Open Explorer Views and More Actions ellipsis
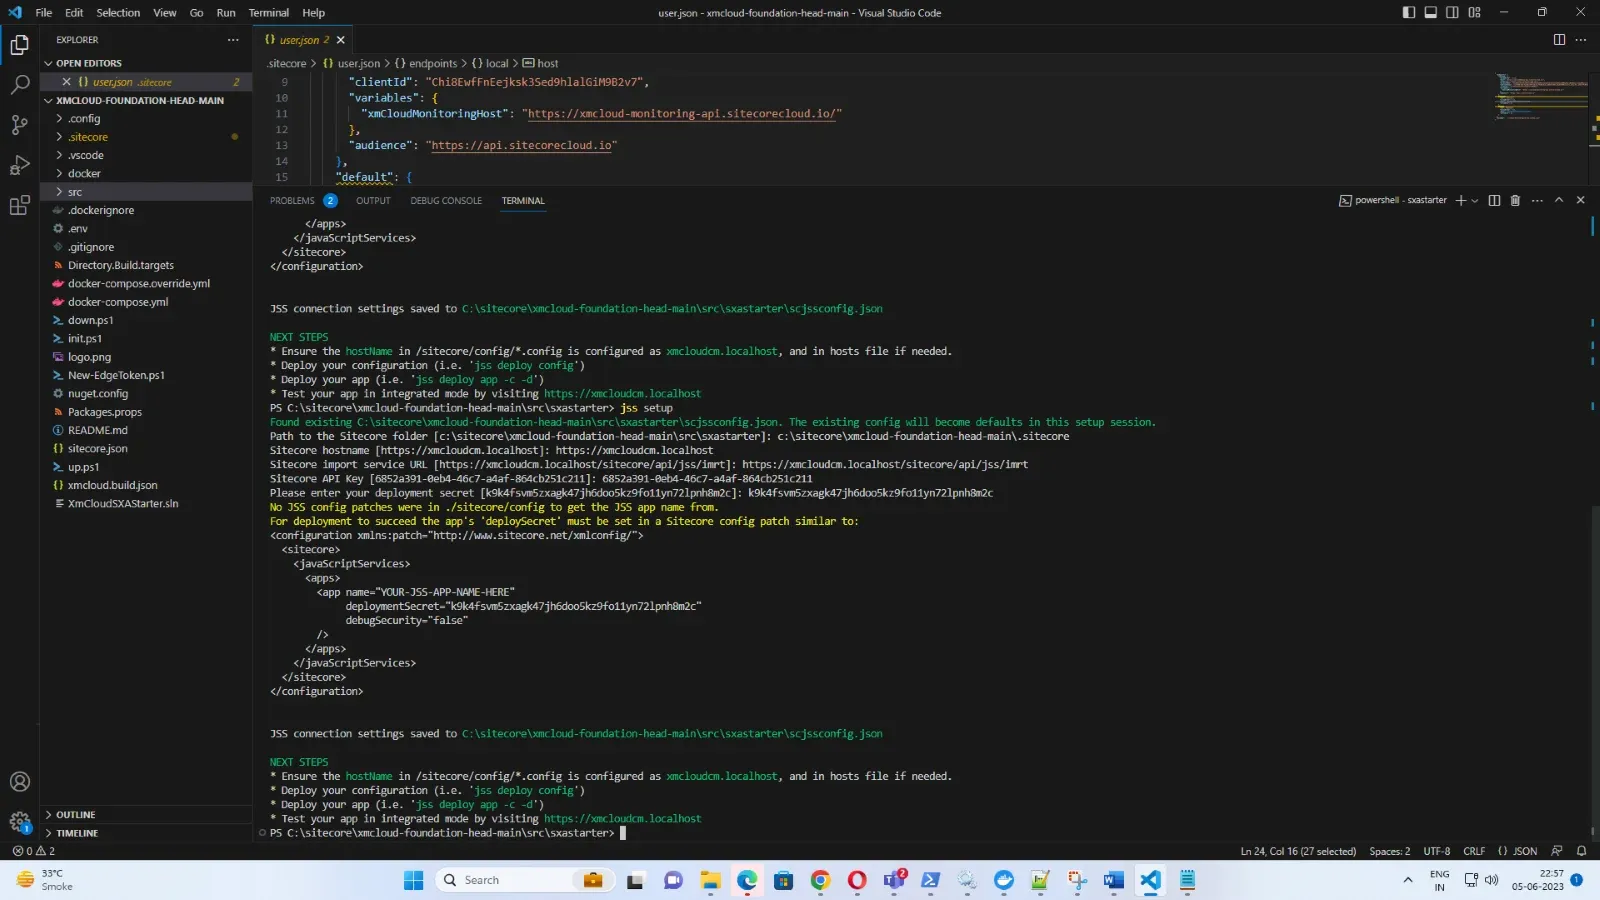Image resolution: width=1600 pixels, height=900 pixels. (233, 40)
